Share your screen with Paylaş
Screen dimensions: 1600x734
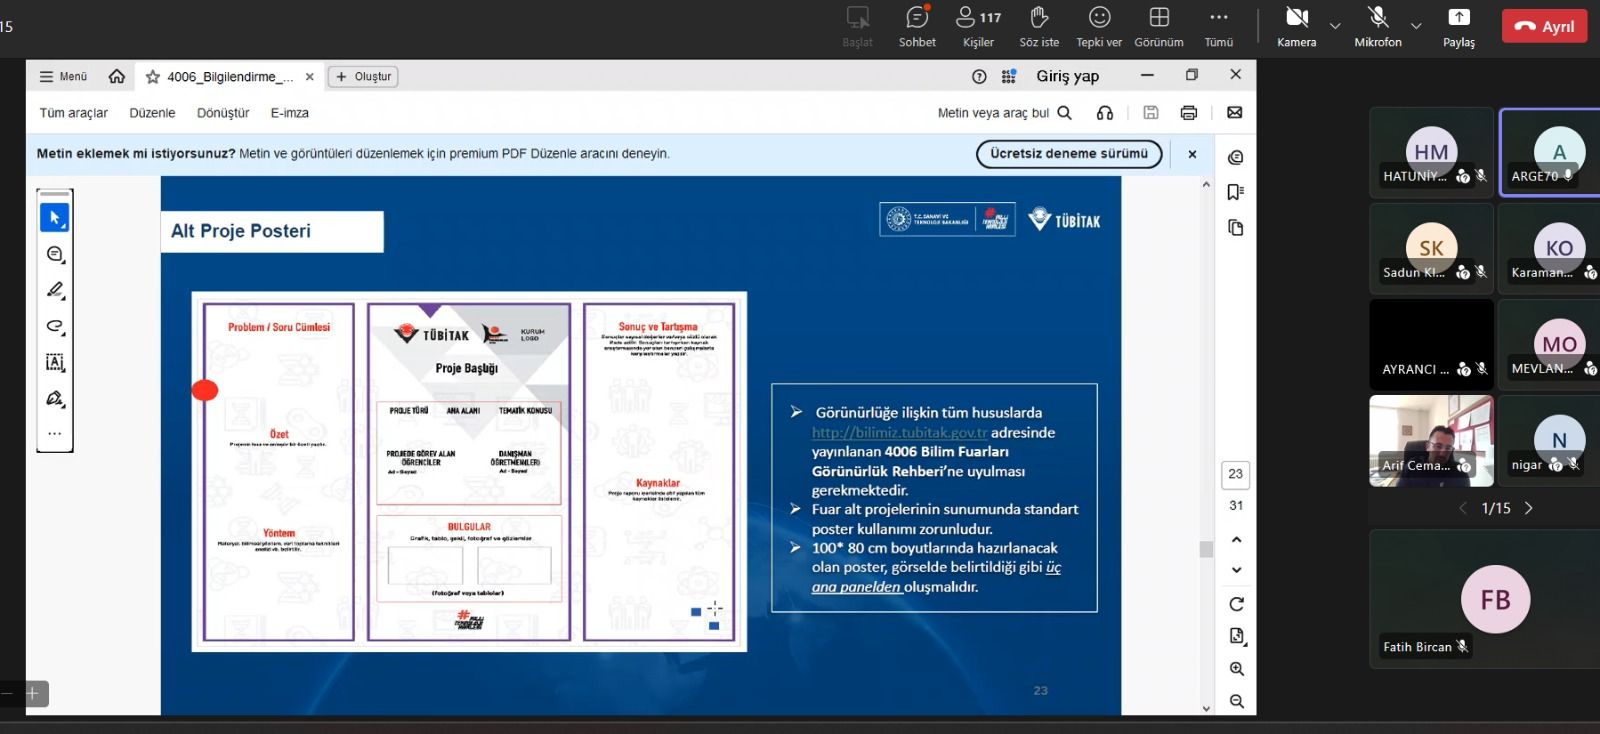click(1459, 27)
